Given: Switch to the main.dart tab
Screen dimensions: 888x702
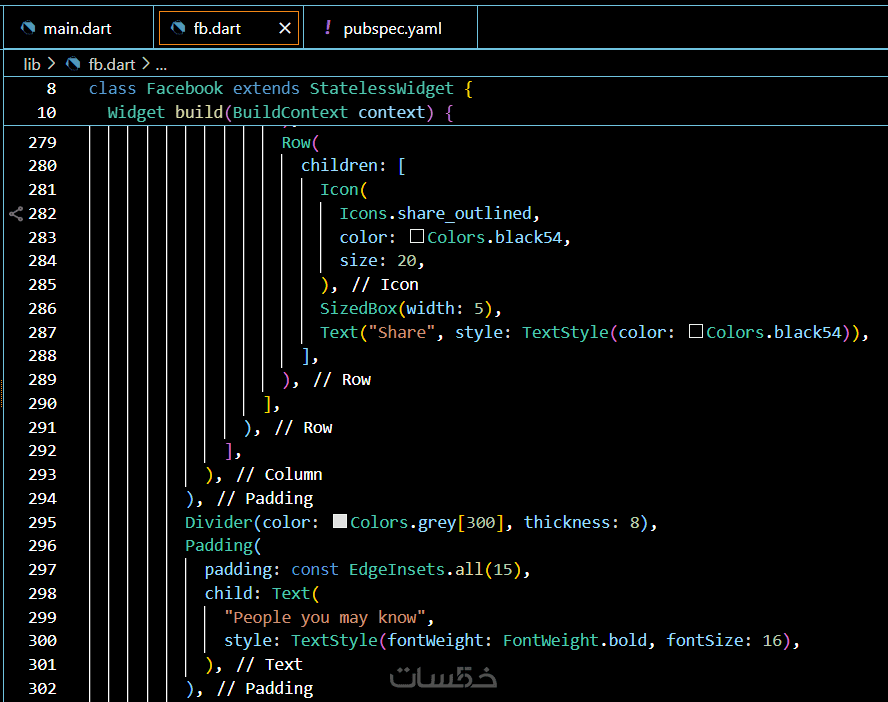Looking at the screenshot, I should click(77, 28).
